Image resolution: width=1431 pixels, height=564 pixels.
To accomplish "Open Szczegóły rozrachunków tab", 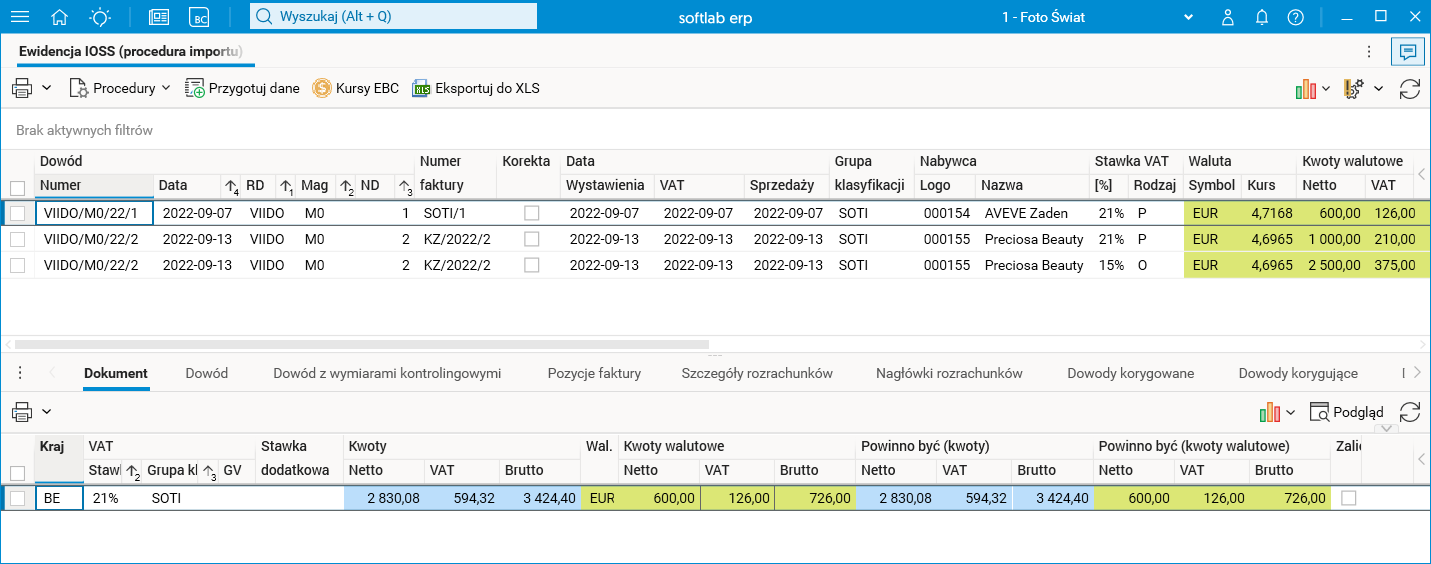I will (757, 373).
